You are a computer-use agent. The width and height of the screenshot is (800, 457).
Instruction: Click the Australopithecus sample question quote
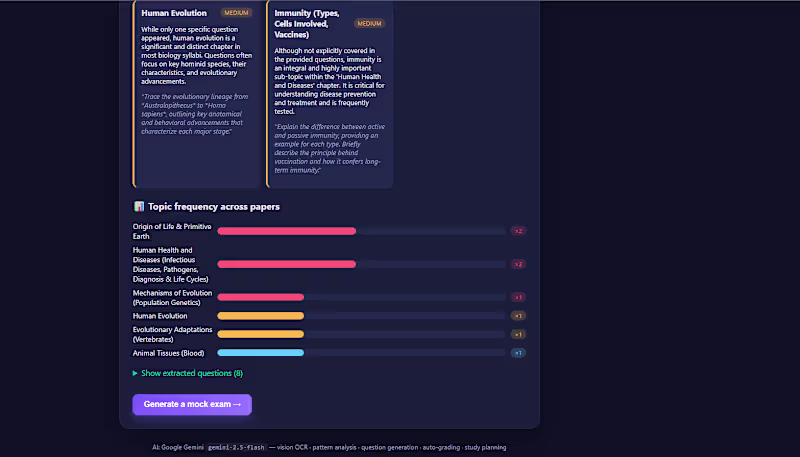pyautogui.click(x=194, y=114)
